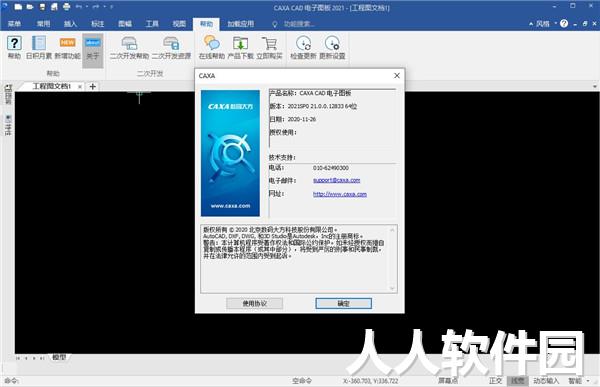Toggle 线宽 lineweight in status bar
This screenshot has height=387, width=600.
[x=517, y=381]
